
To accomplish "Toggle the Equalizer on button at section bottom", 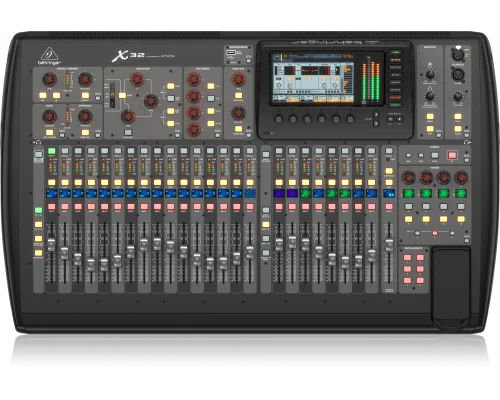I will click(x=128, y=132).
